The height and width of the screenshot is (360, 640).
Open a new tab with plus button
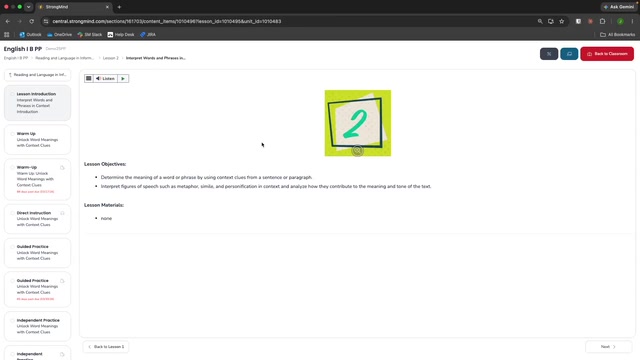tap(119, 7)
